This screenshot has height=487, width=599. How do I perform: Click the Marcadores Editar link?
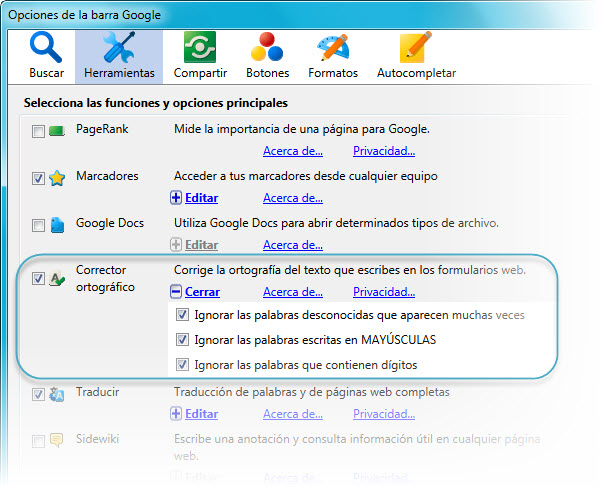(201, 198)
